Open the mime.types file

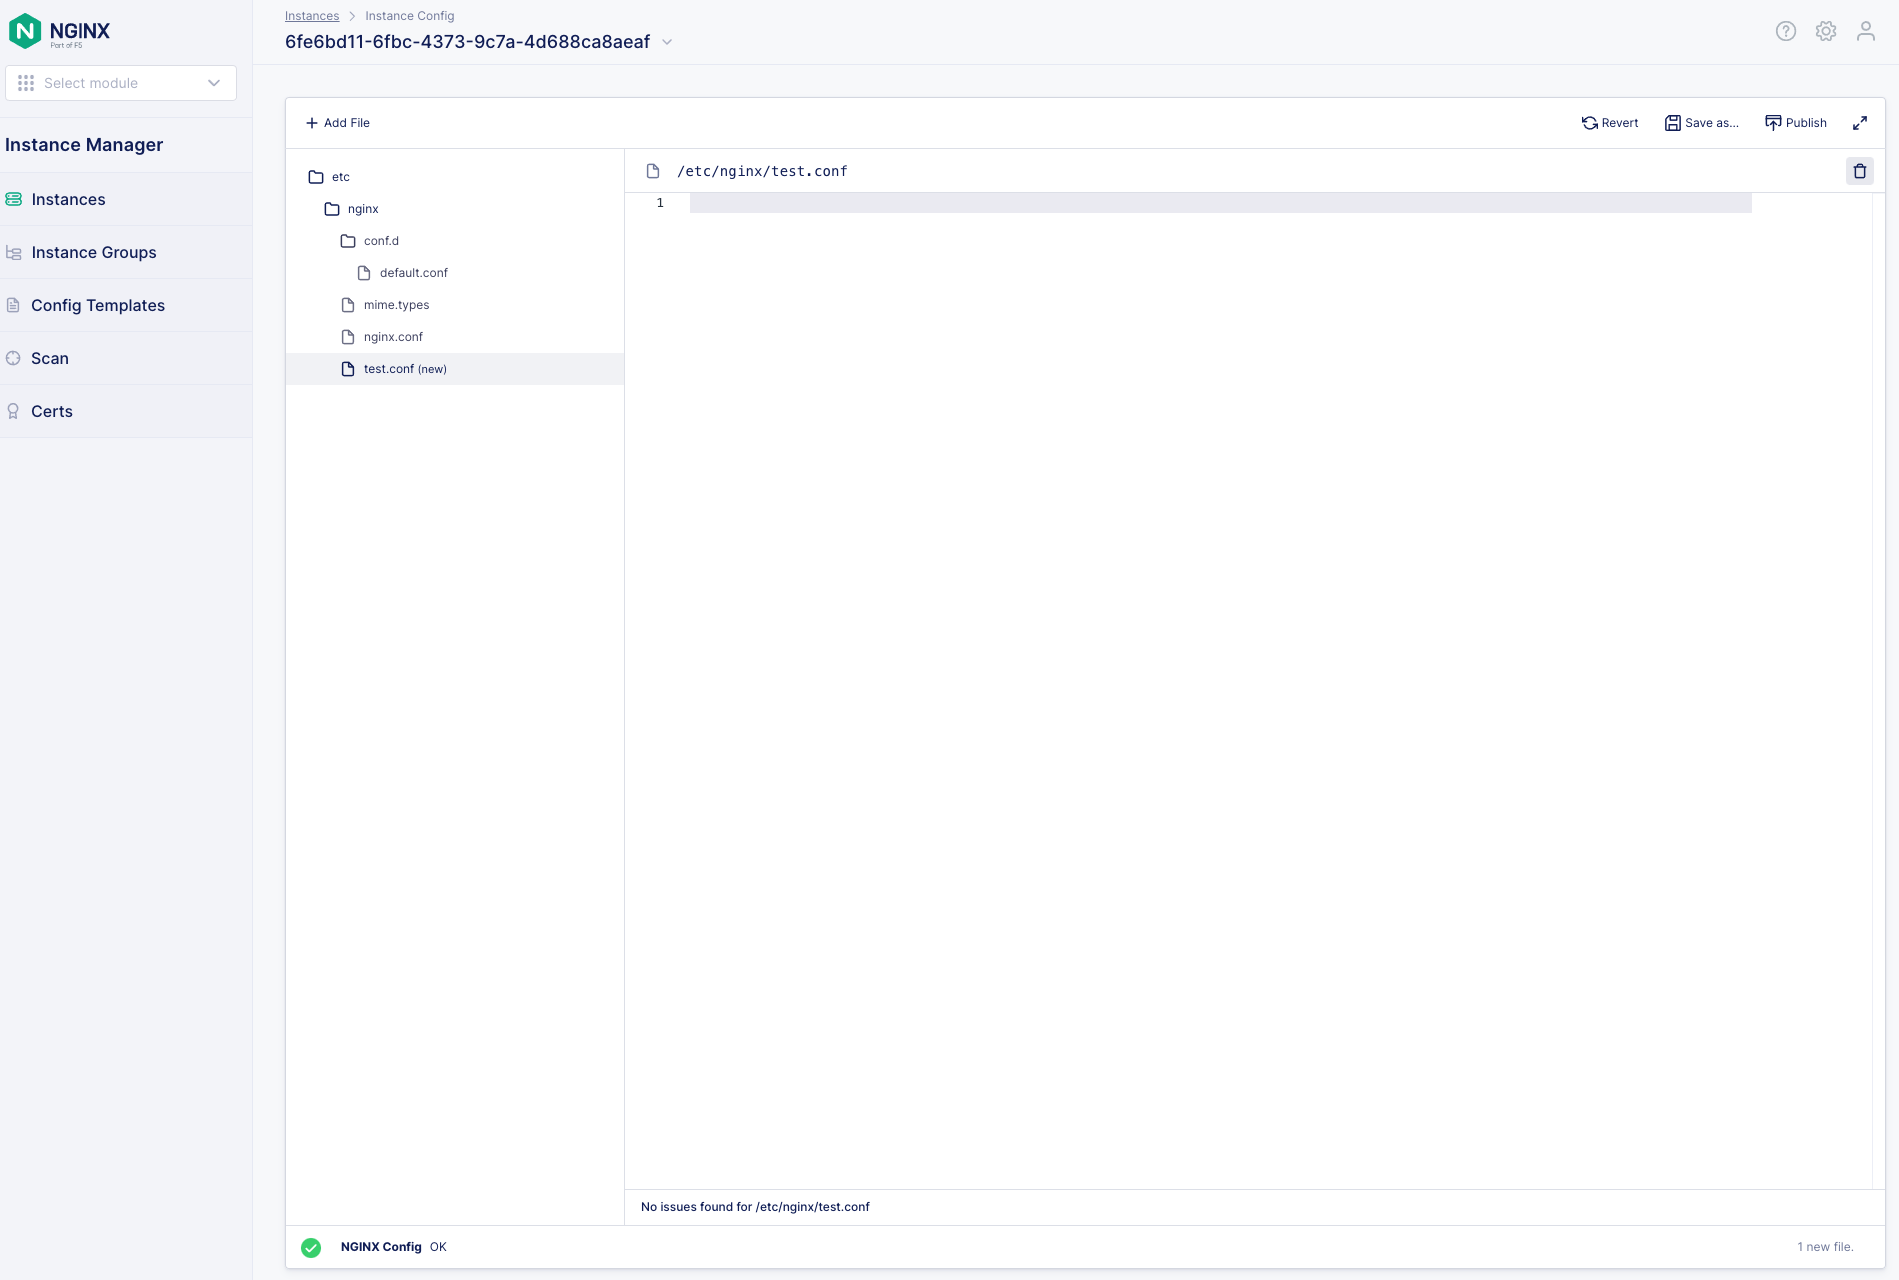click(386, 305)
